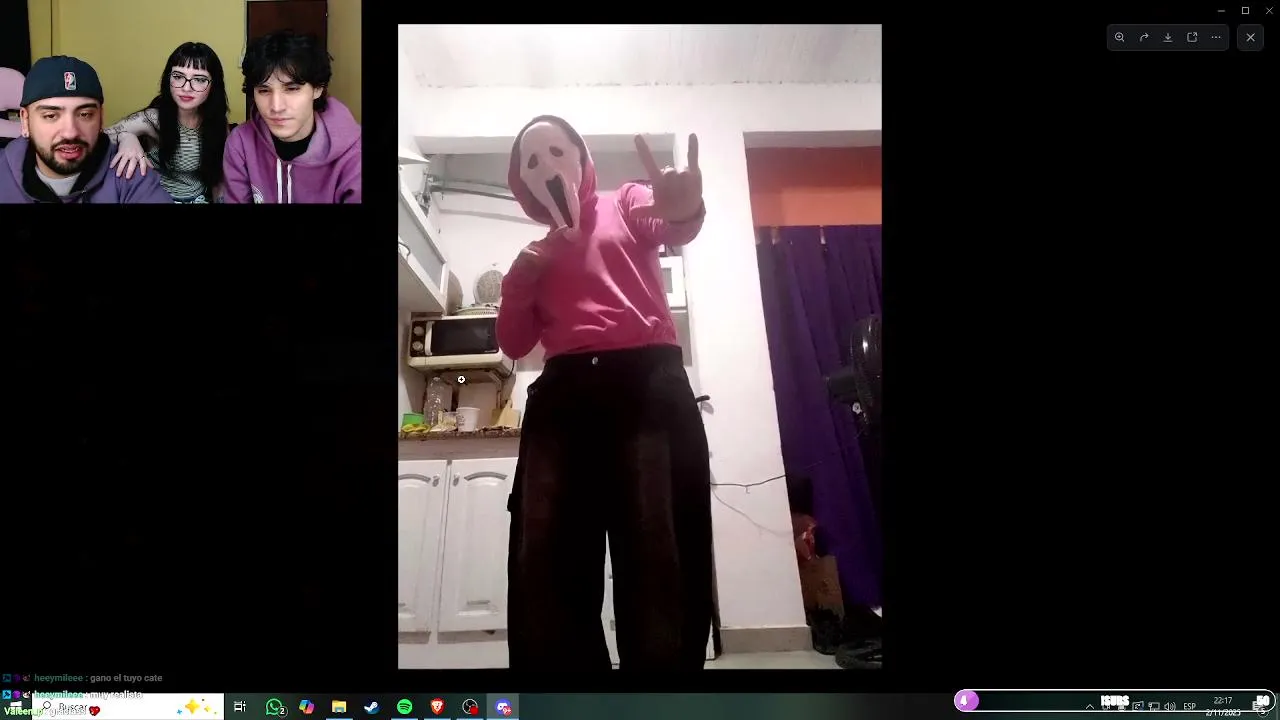Zoom the image with the magnifier icon
Screen dimensions: 1280x720
tap(1120, 37)
